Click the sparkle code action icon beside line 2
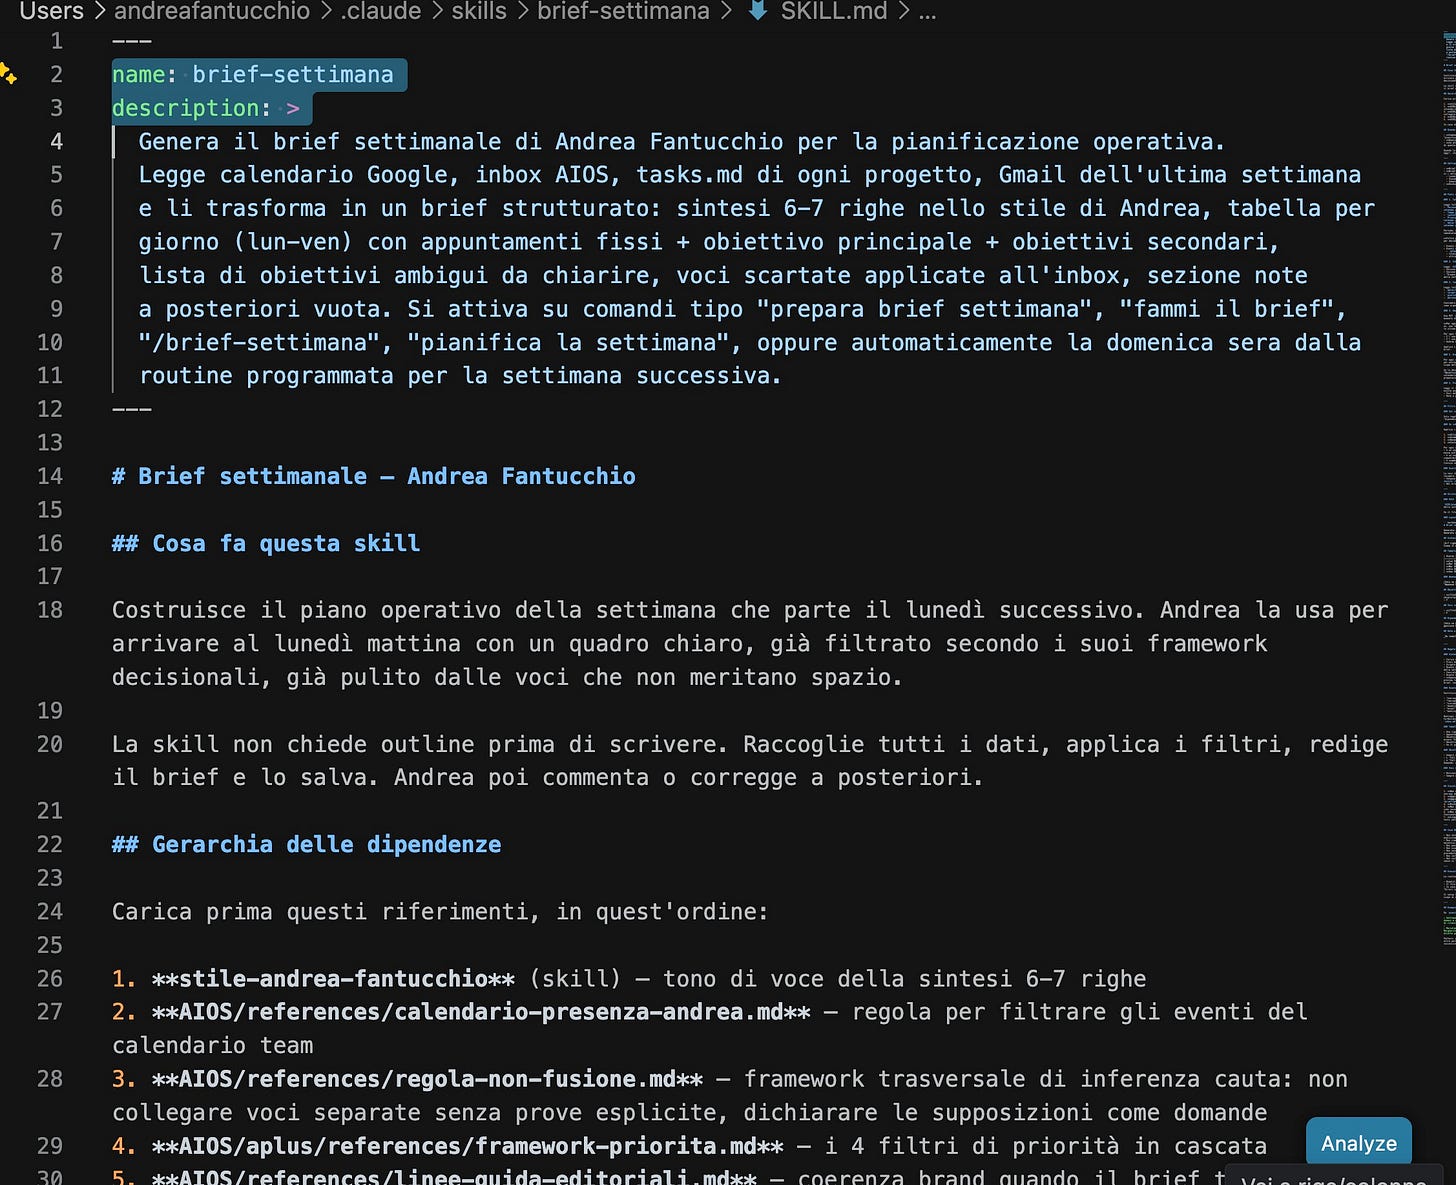The image size is (1456, 1185). (8, 73)
